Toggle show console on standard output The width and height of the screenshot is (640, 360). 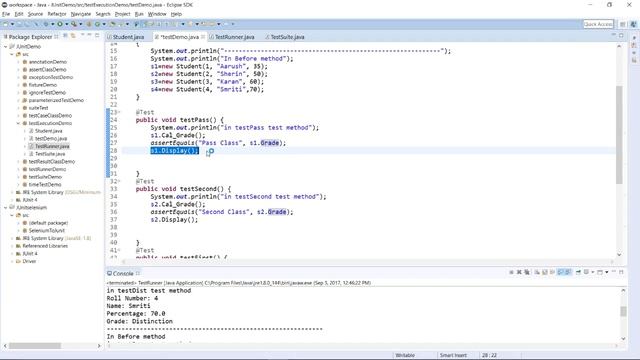[560, 272]
